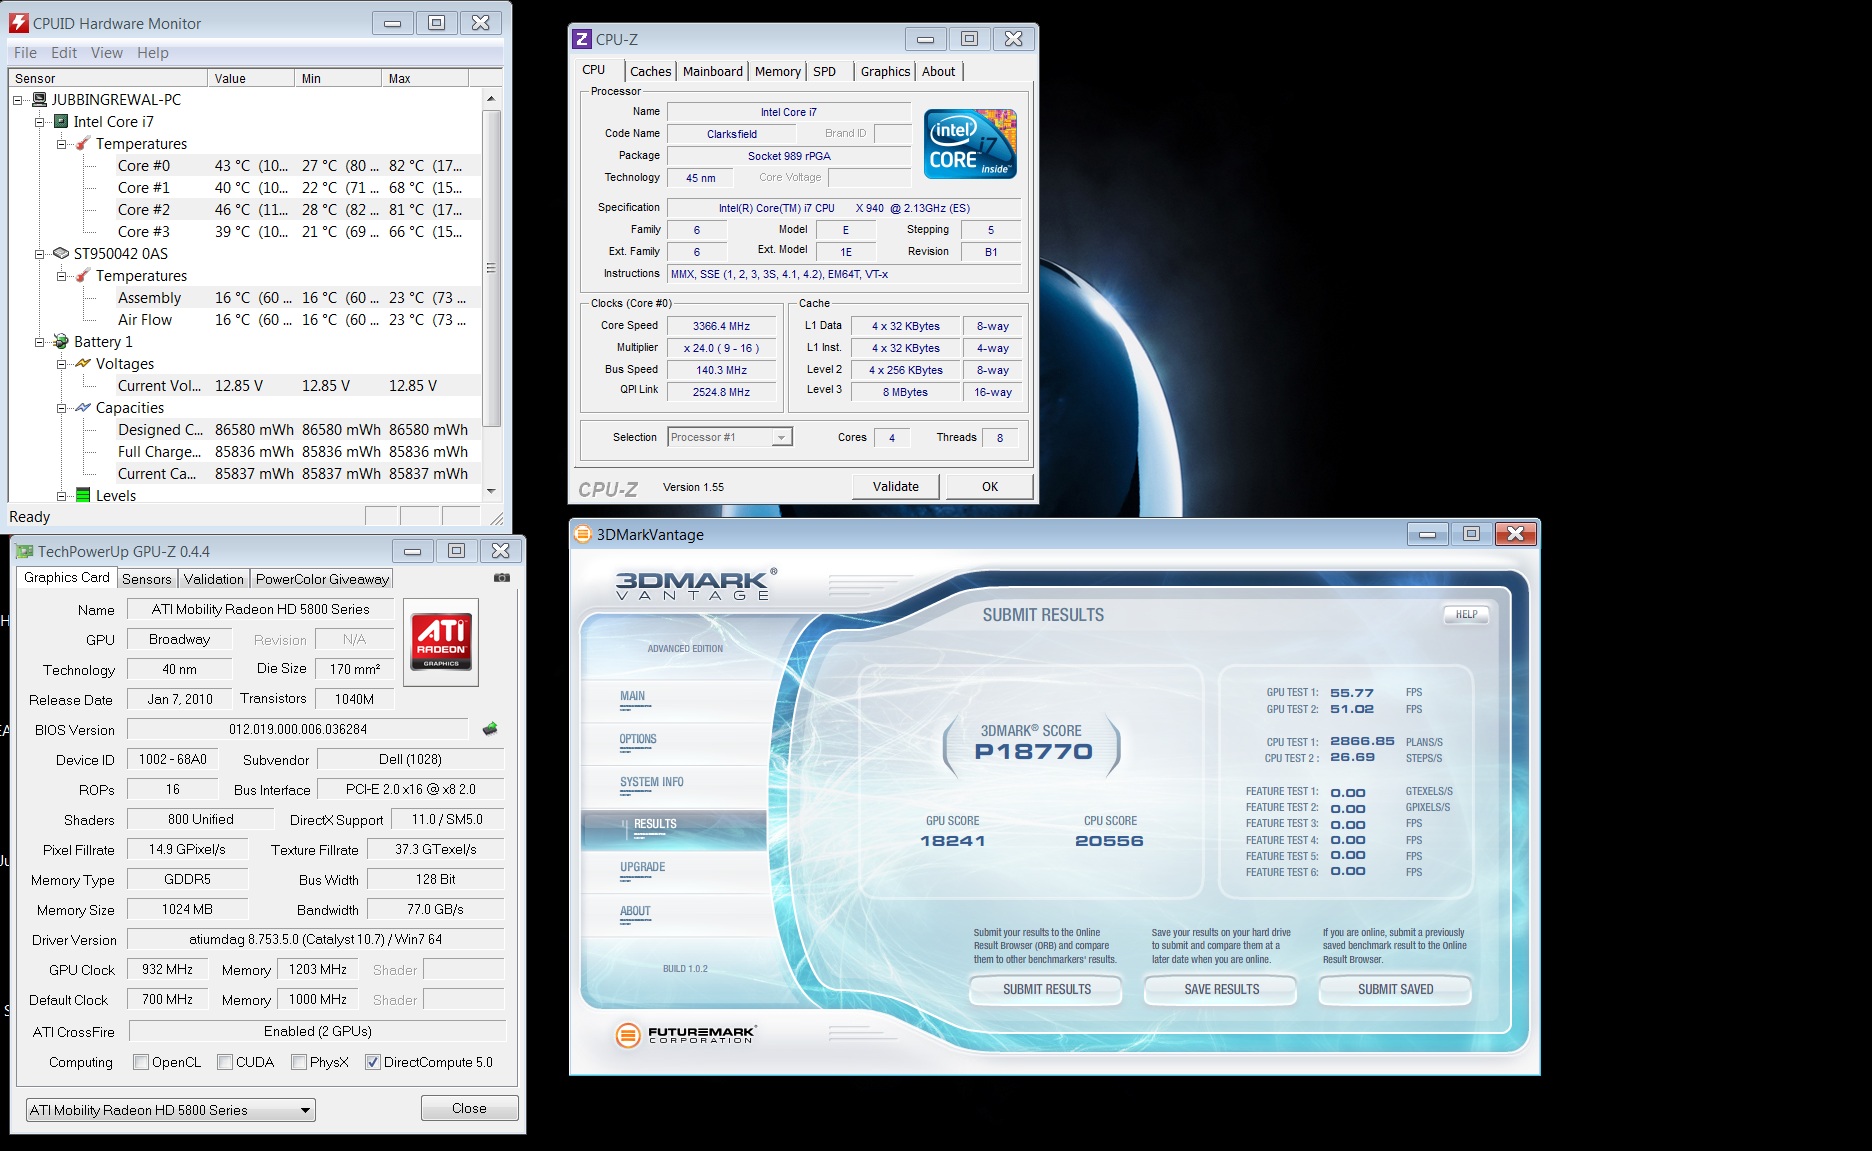Image resolution: width=1872 pixels, height=1151 pixels.
Task: Open the View menu in Hardware Monitor
Action: 106,53
